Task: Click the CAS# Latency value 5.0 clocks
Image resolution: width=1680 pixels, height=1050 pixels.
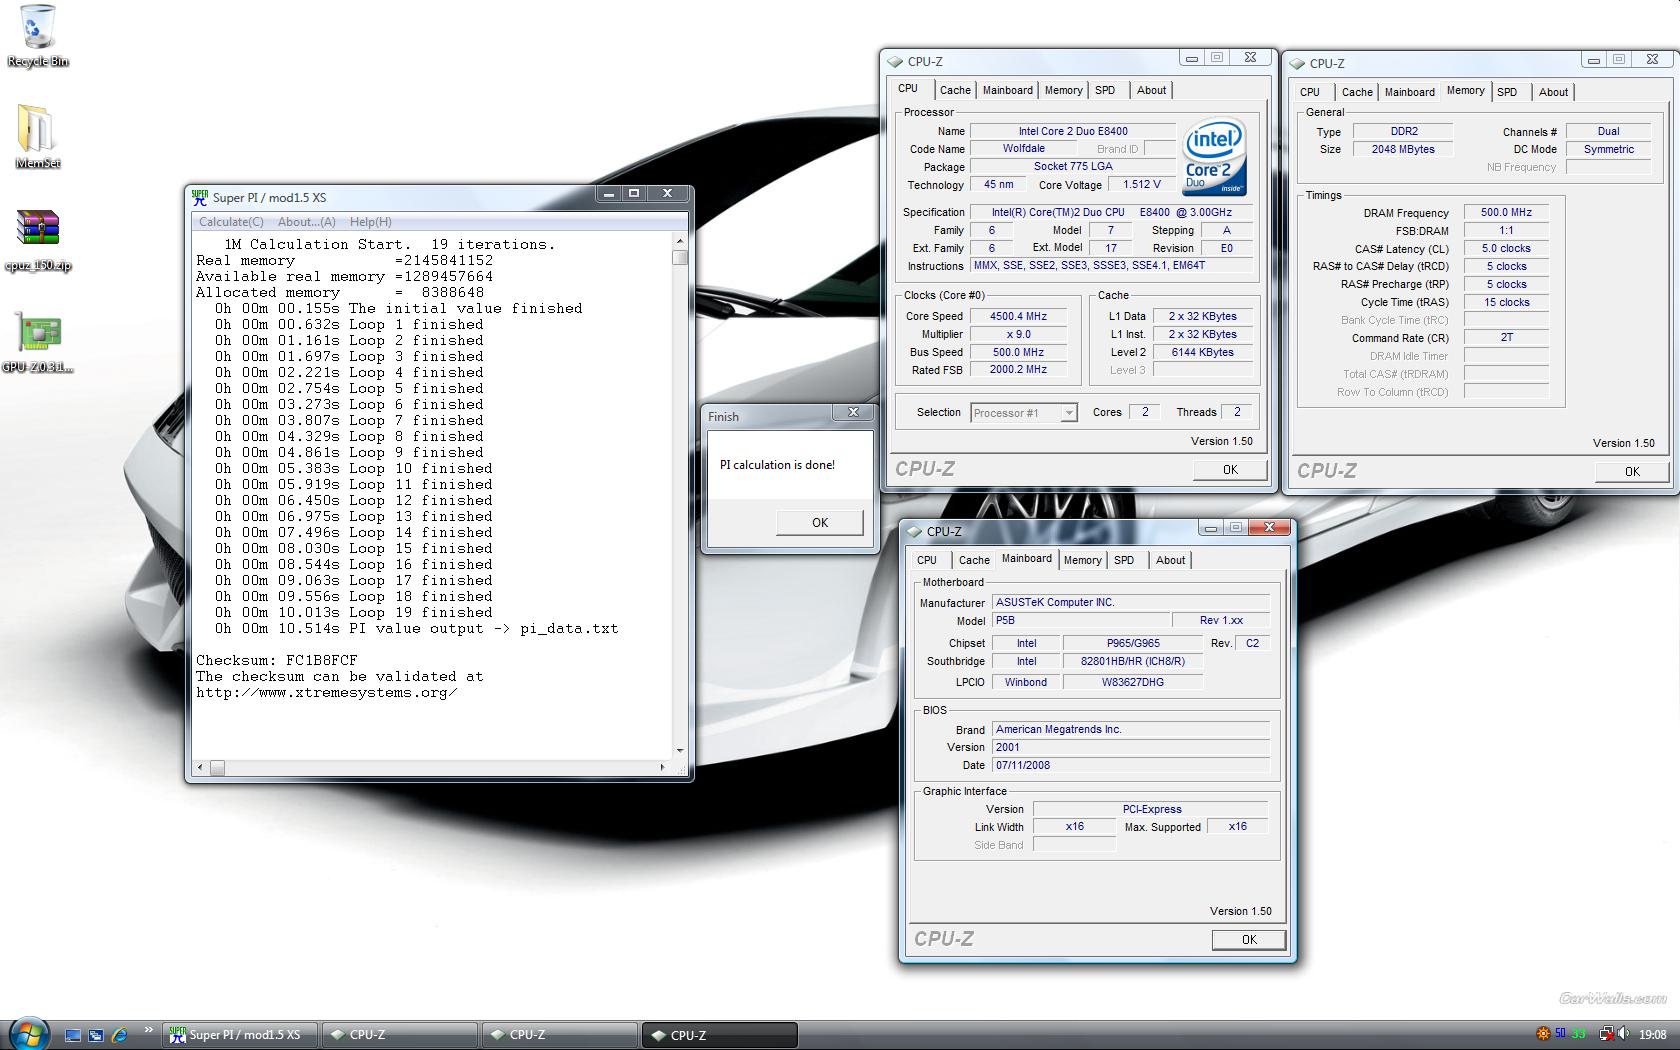Action: pos(1506,248)
